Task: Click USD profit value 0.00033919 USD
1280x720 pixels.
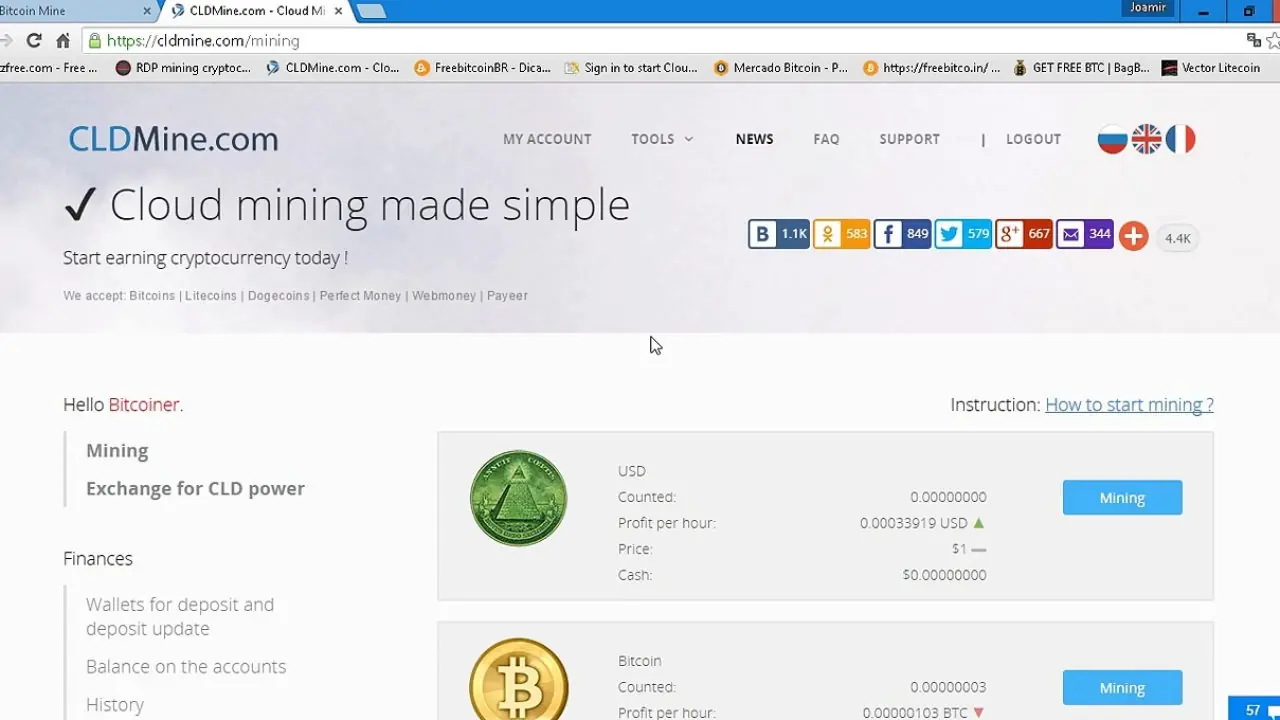Action: pyautogui.click(x=914, y=523)
